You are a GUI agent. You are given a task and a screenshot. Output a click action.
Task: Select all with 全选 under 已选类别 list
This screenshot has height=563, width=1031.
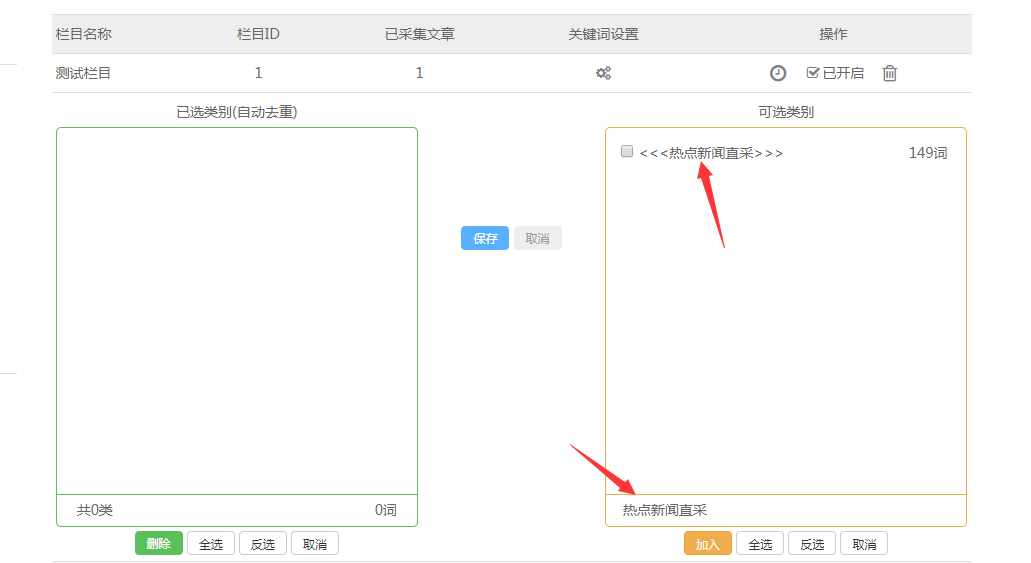pyautogui.click(x=211, y=544)
